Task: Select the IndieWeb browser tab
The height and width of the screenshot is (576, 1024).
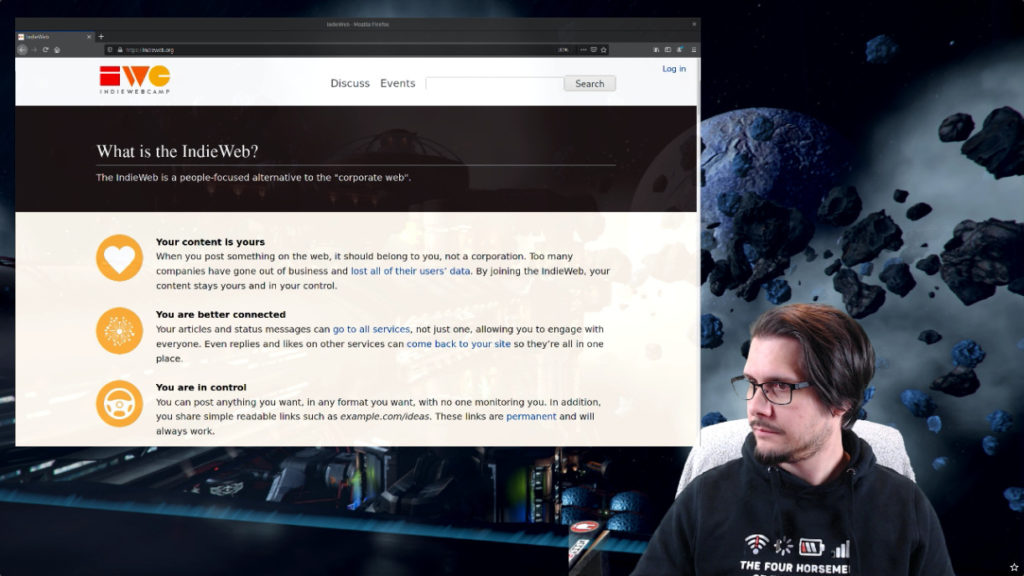Action: coord(55,37)
